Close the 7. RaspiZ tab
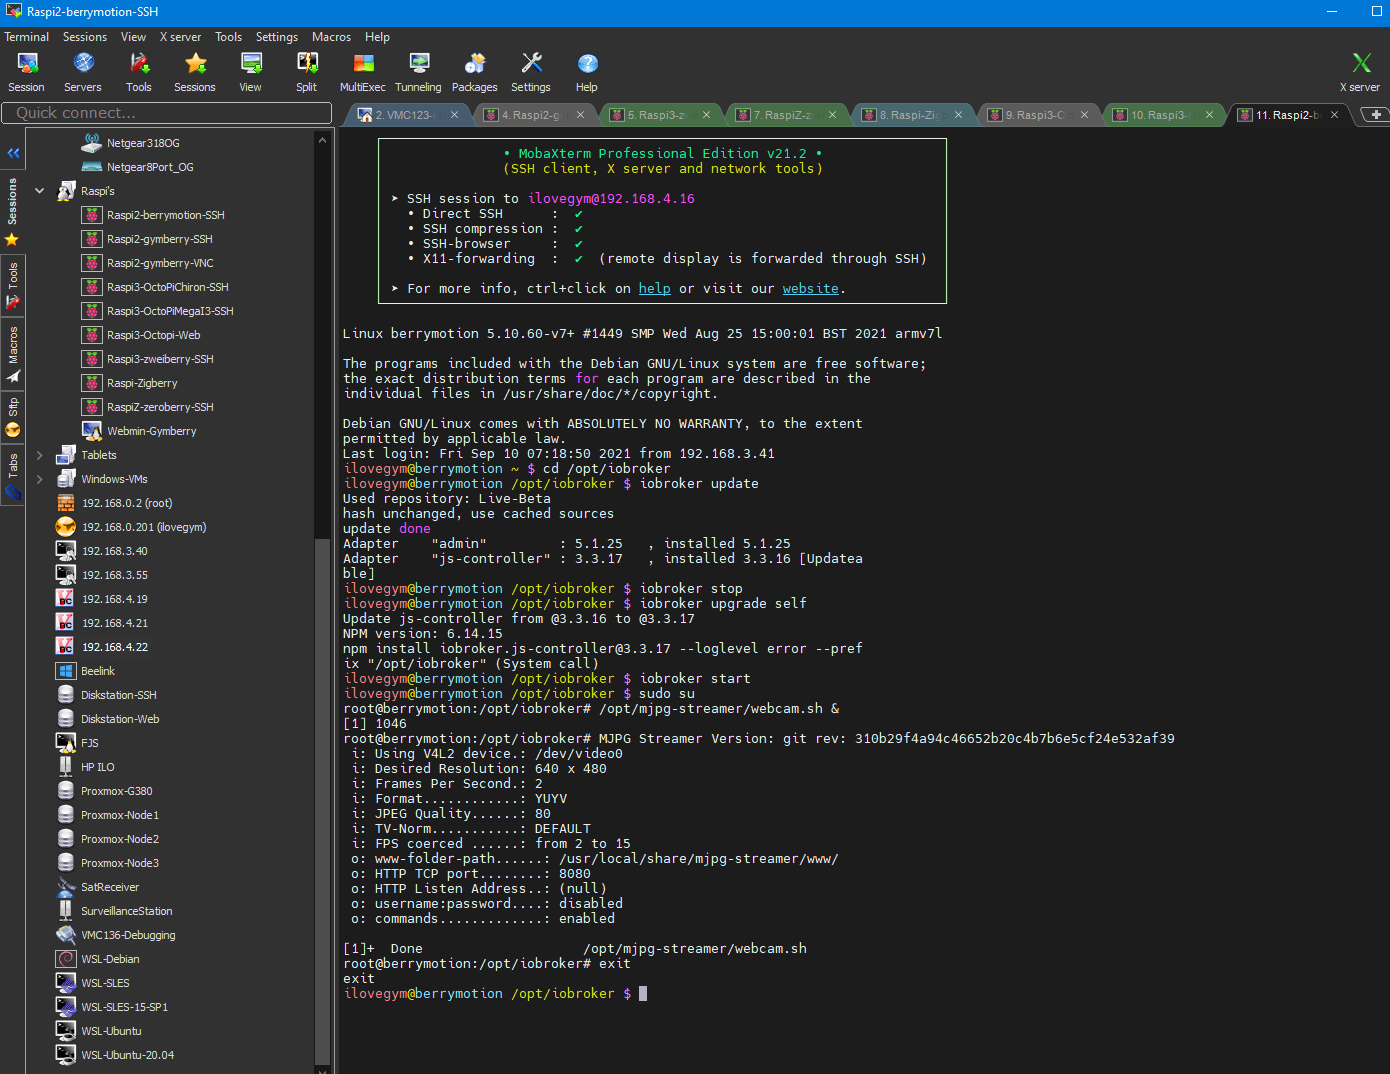1390x1074 pixels. (832, 115)
